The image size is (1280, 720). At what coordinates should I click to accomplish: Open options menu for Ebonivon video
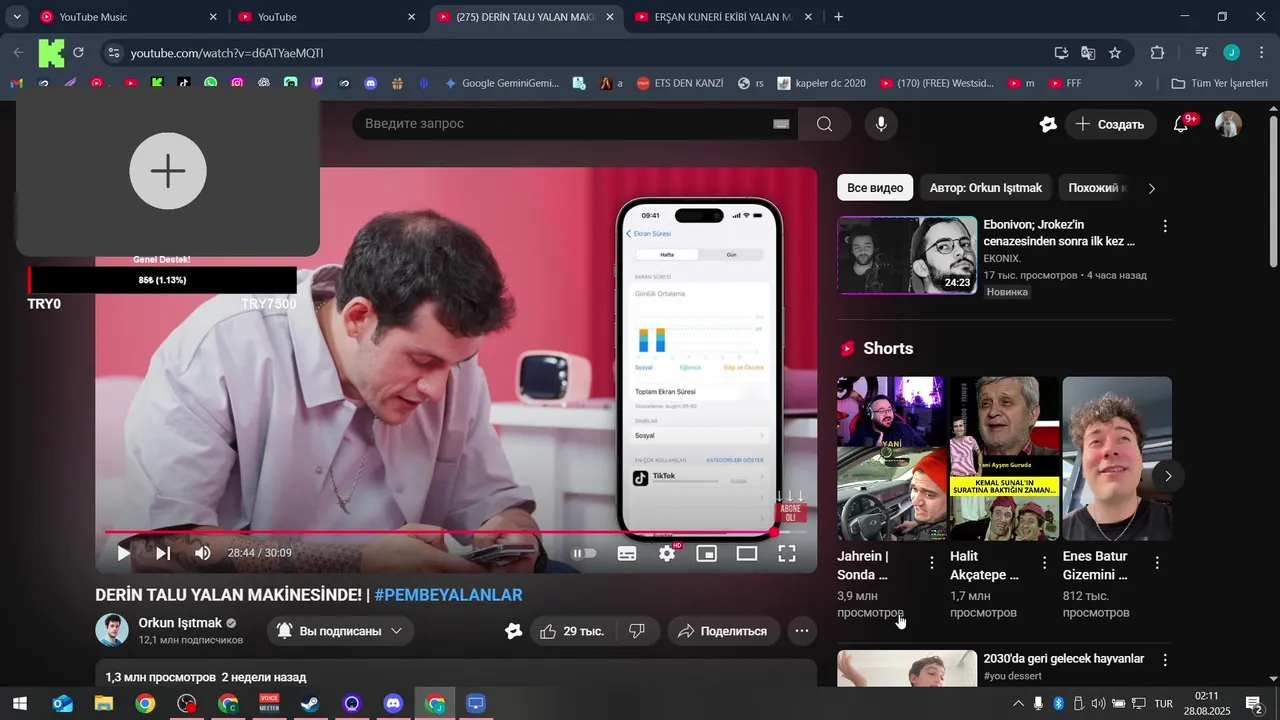[1164, 226]
